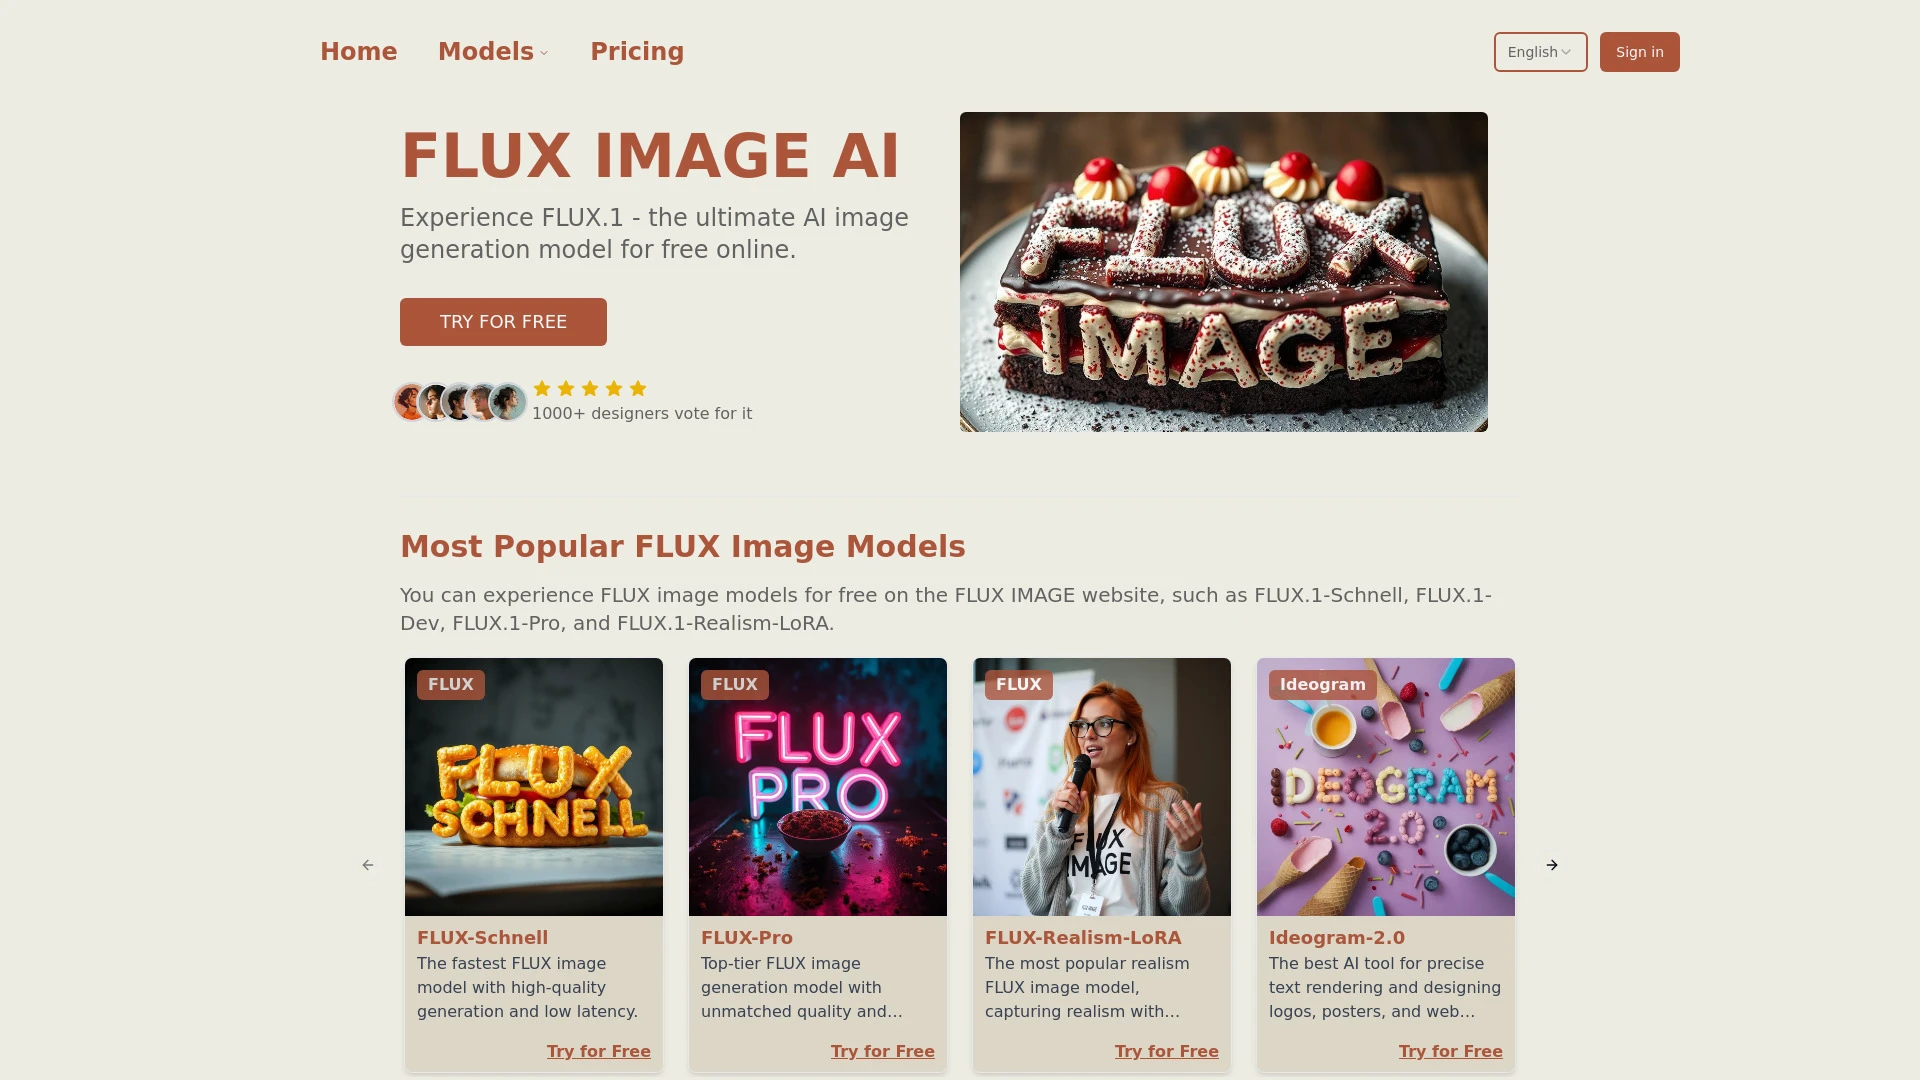Click the FLUX-Pro model icon
Viewport: 1920px width, 1080px height.
coord(818,786)
